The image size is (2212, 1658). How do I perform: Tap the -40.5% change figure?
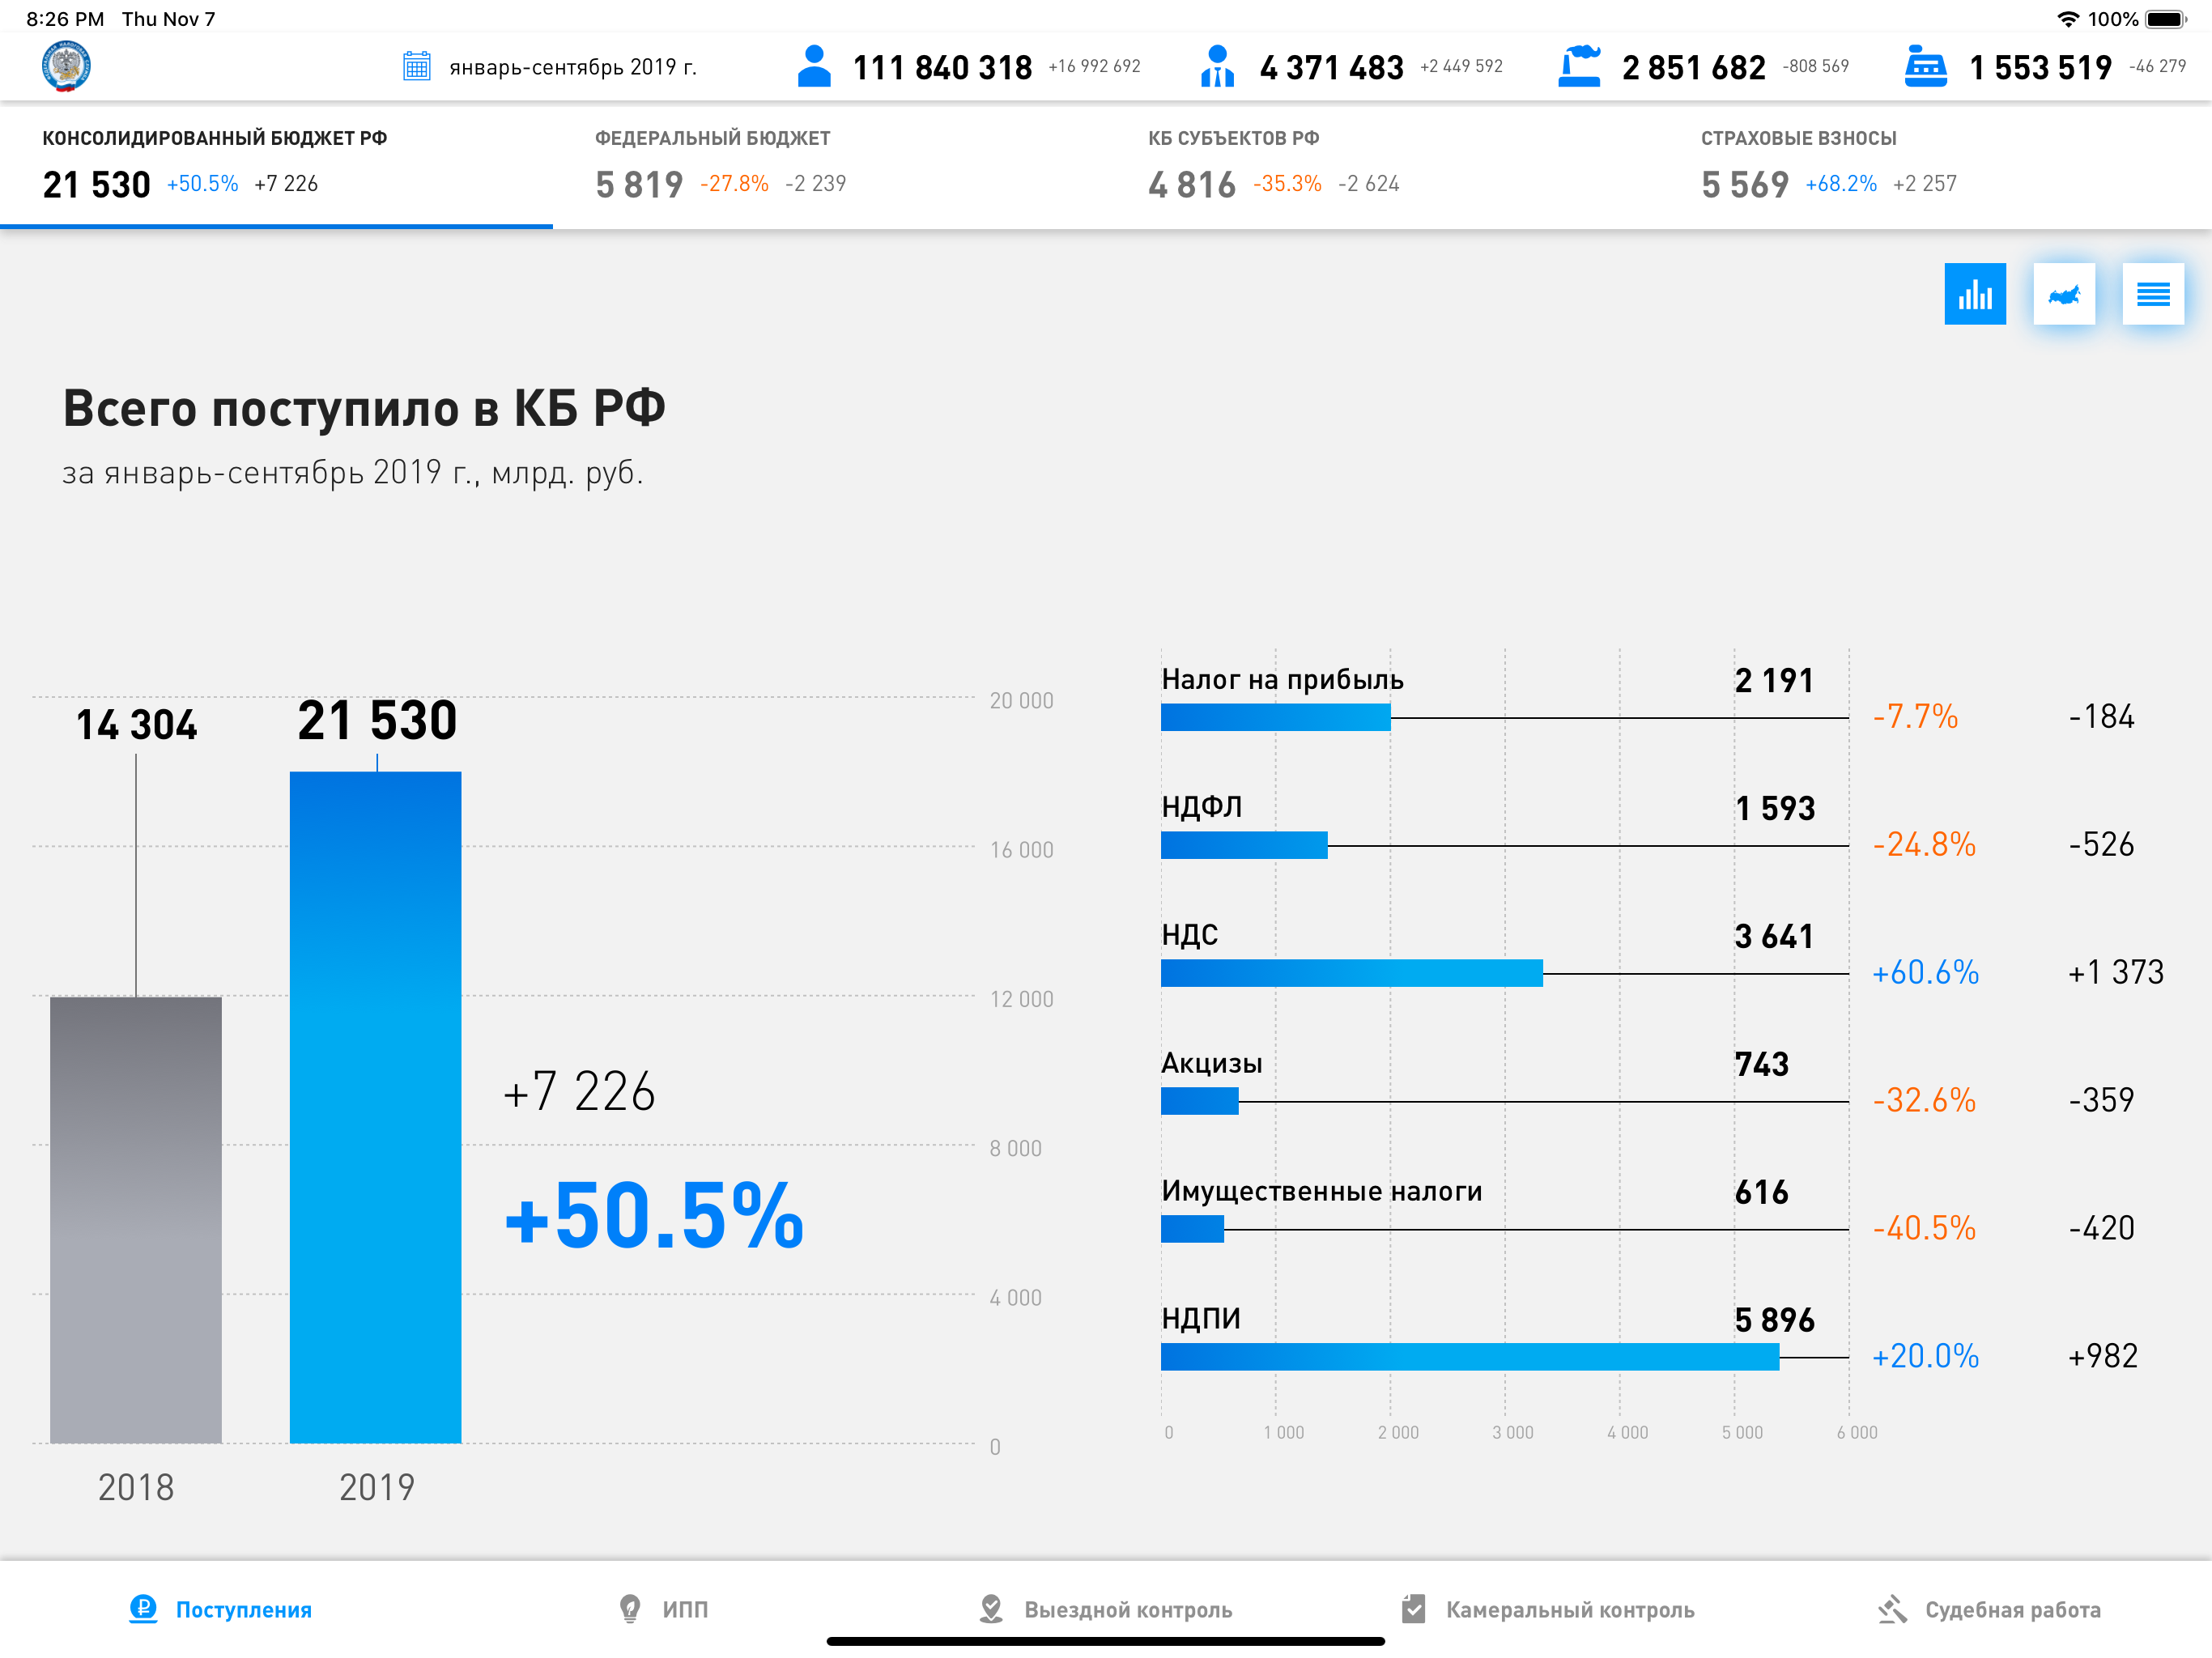pos(1924,1228)
